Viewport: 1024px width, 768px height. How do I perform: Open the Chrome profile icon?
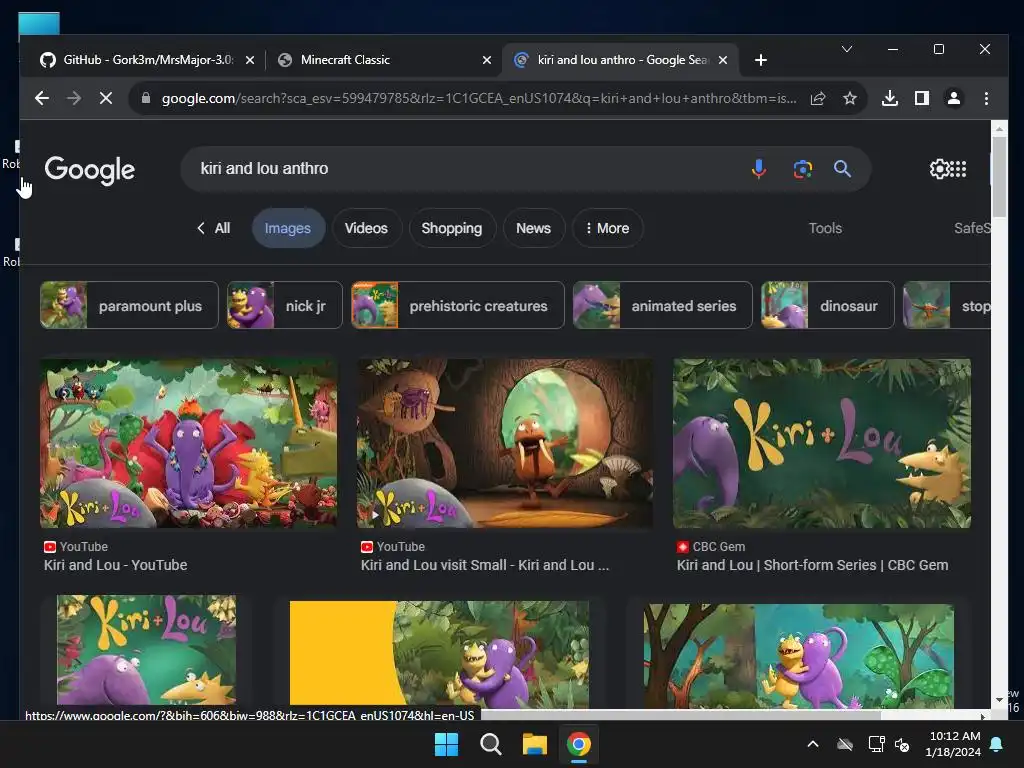[x=953, y=98]
